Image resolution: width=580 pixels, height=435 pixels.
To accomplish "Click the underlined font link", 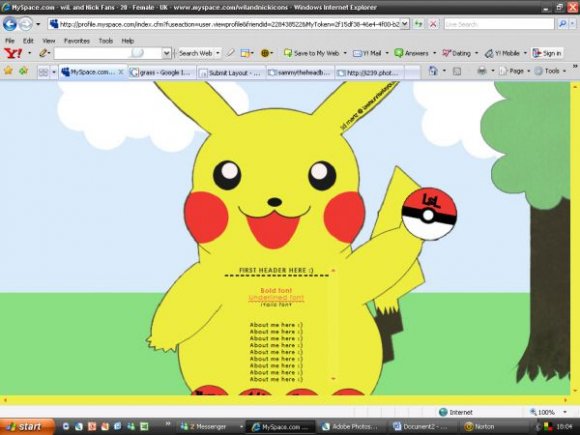I will 276,298.
